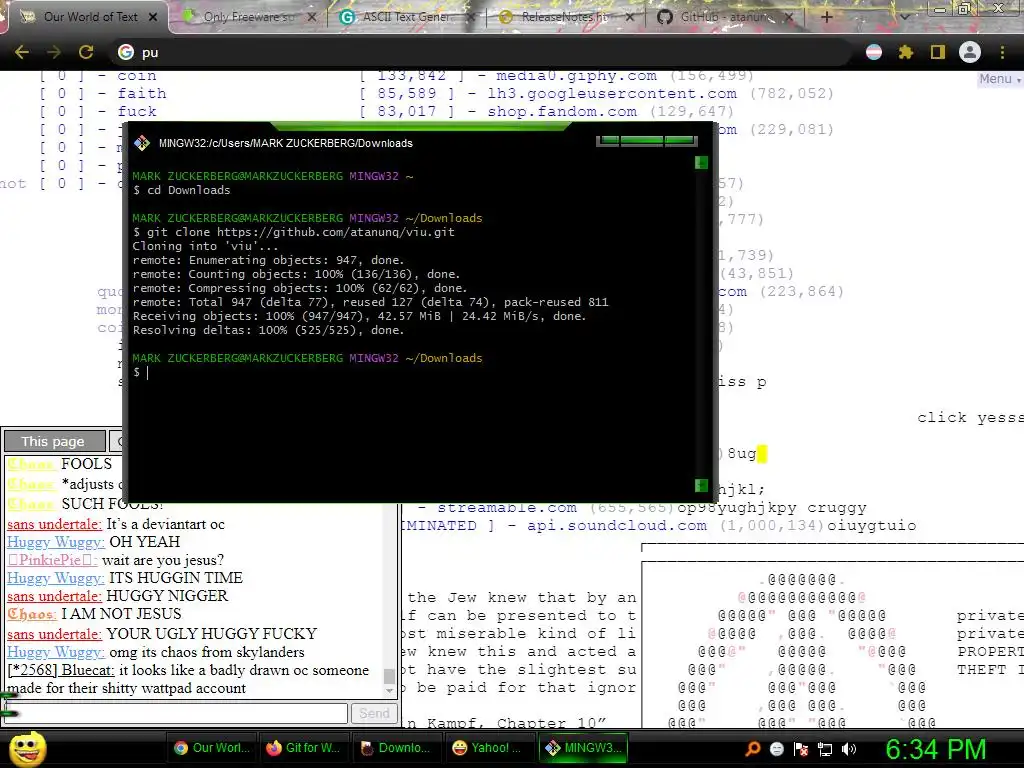Click Huggy Wuggy beside 'omg its chaos'
The image size is (1024, 768).
(x=56, y=652)
